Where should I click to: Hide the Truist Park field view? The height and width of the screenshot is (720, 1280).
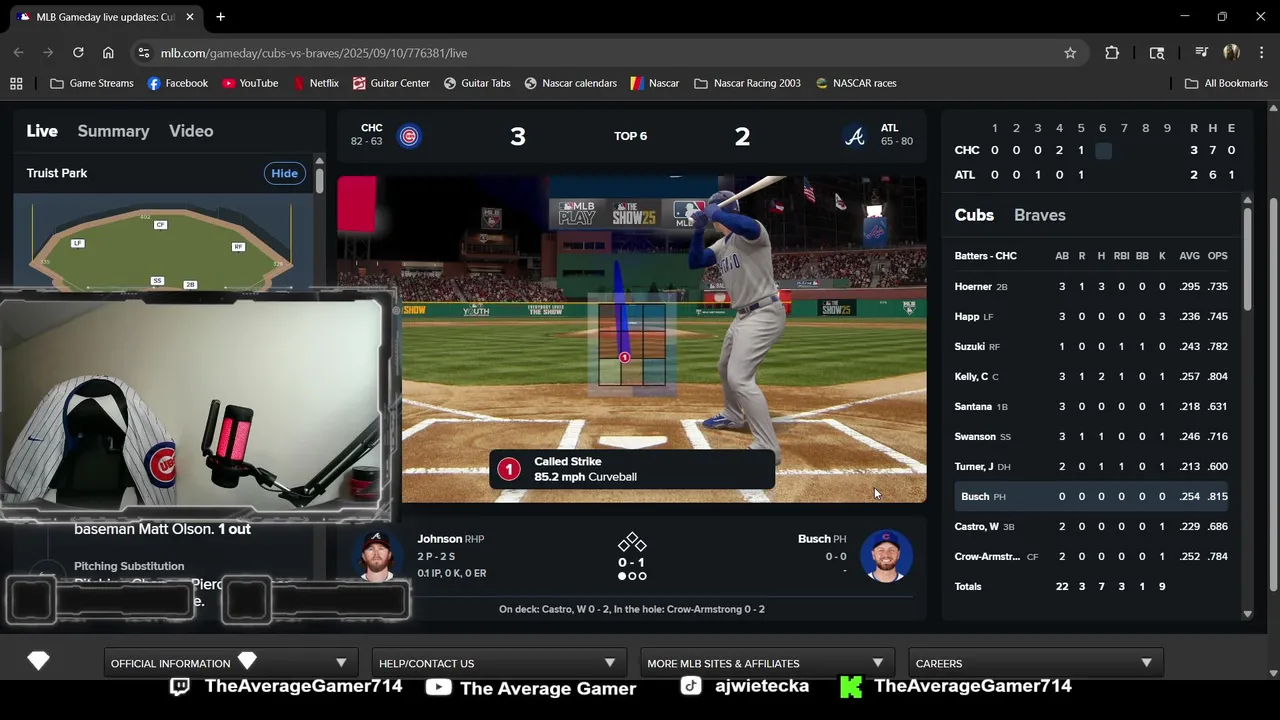coord(284,173)
